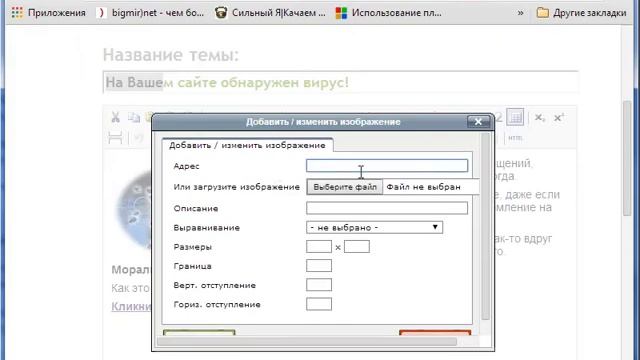Click the Undo arrow in editor toolbar

pos(139,138)
